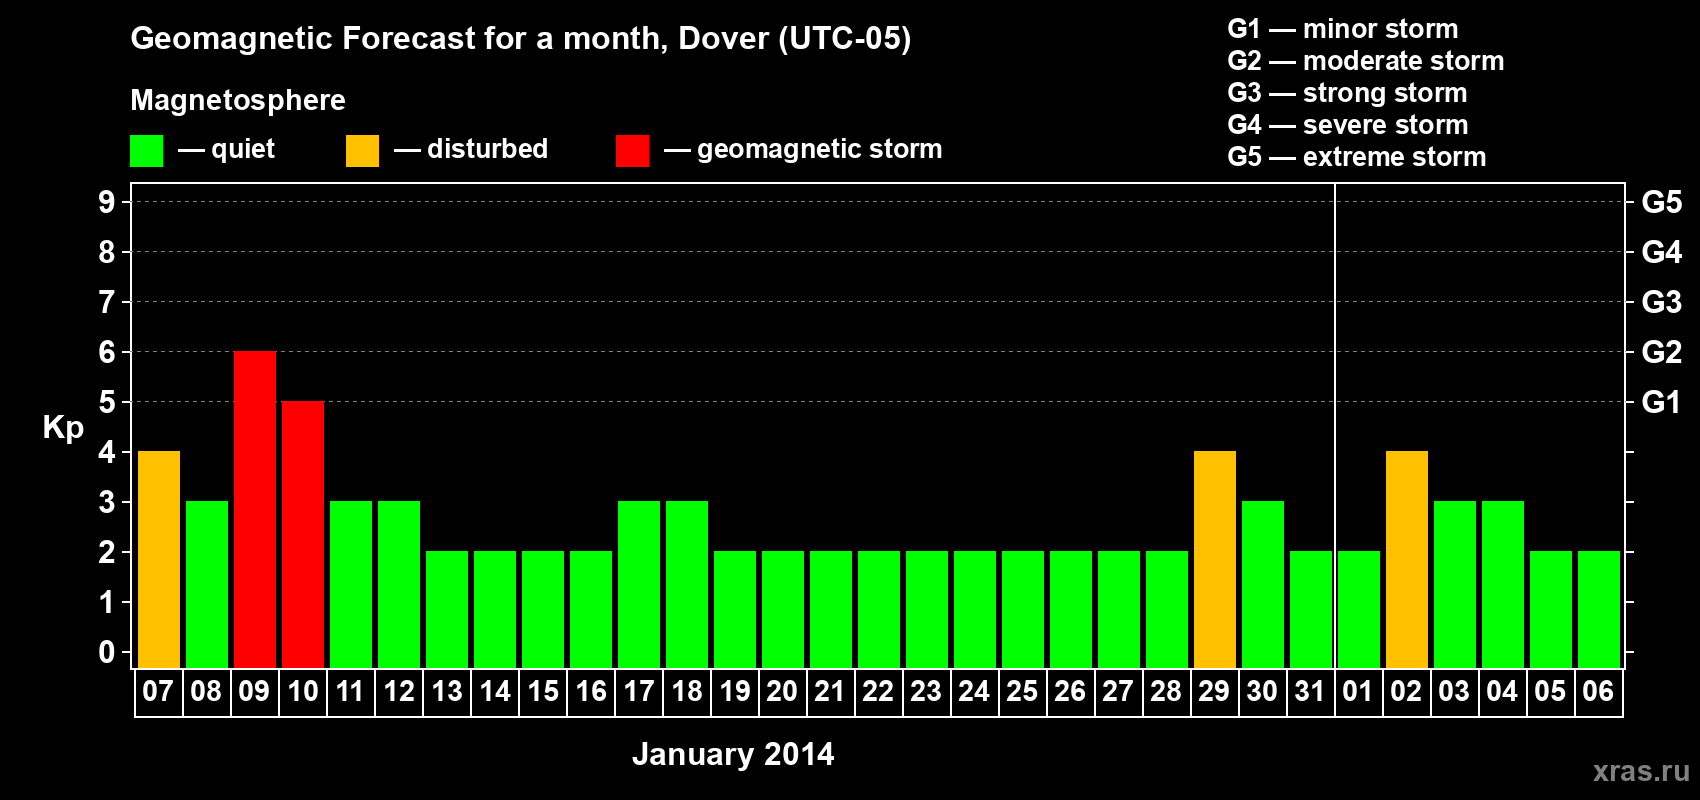Click the red bar for January 09

(x=255, y=509)
